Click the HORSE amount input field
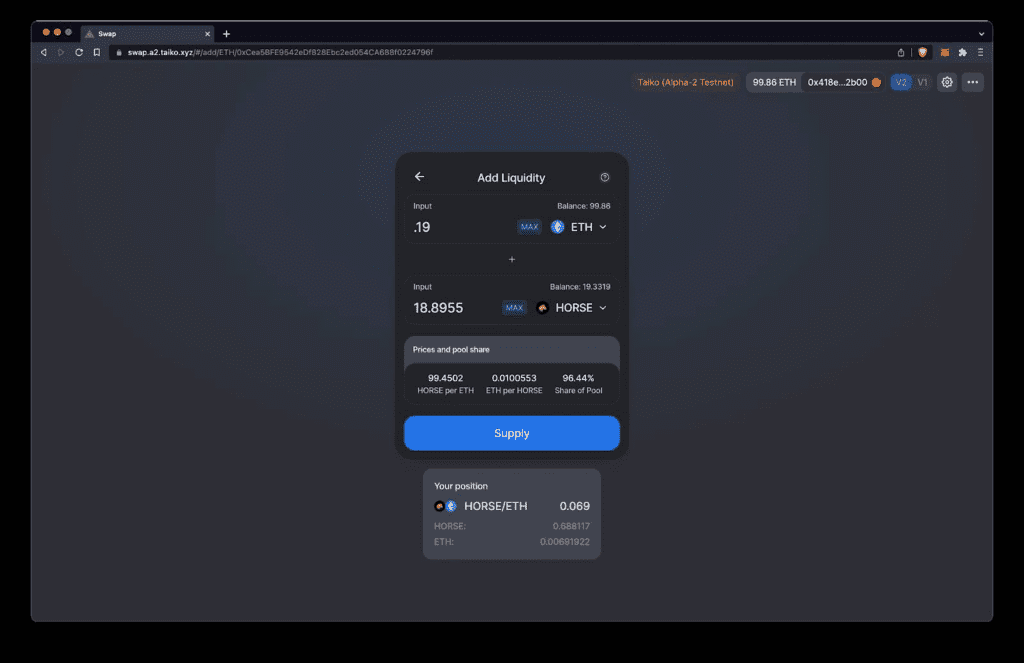 (x=455, y=308)
